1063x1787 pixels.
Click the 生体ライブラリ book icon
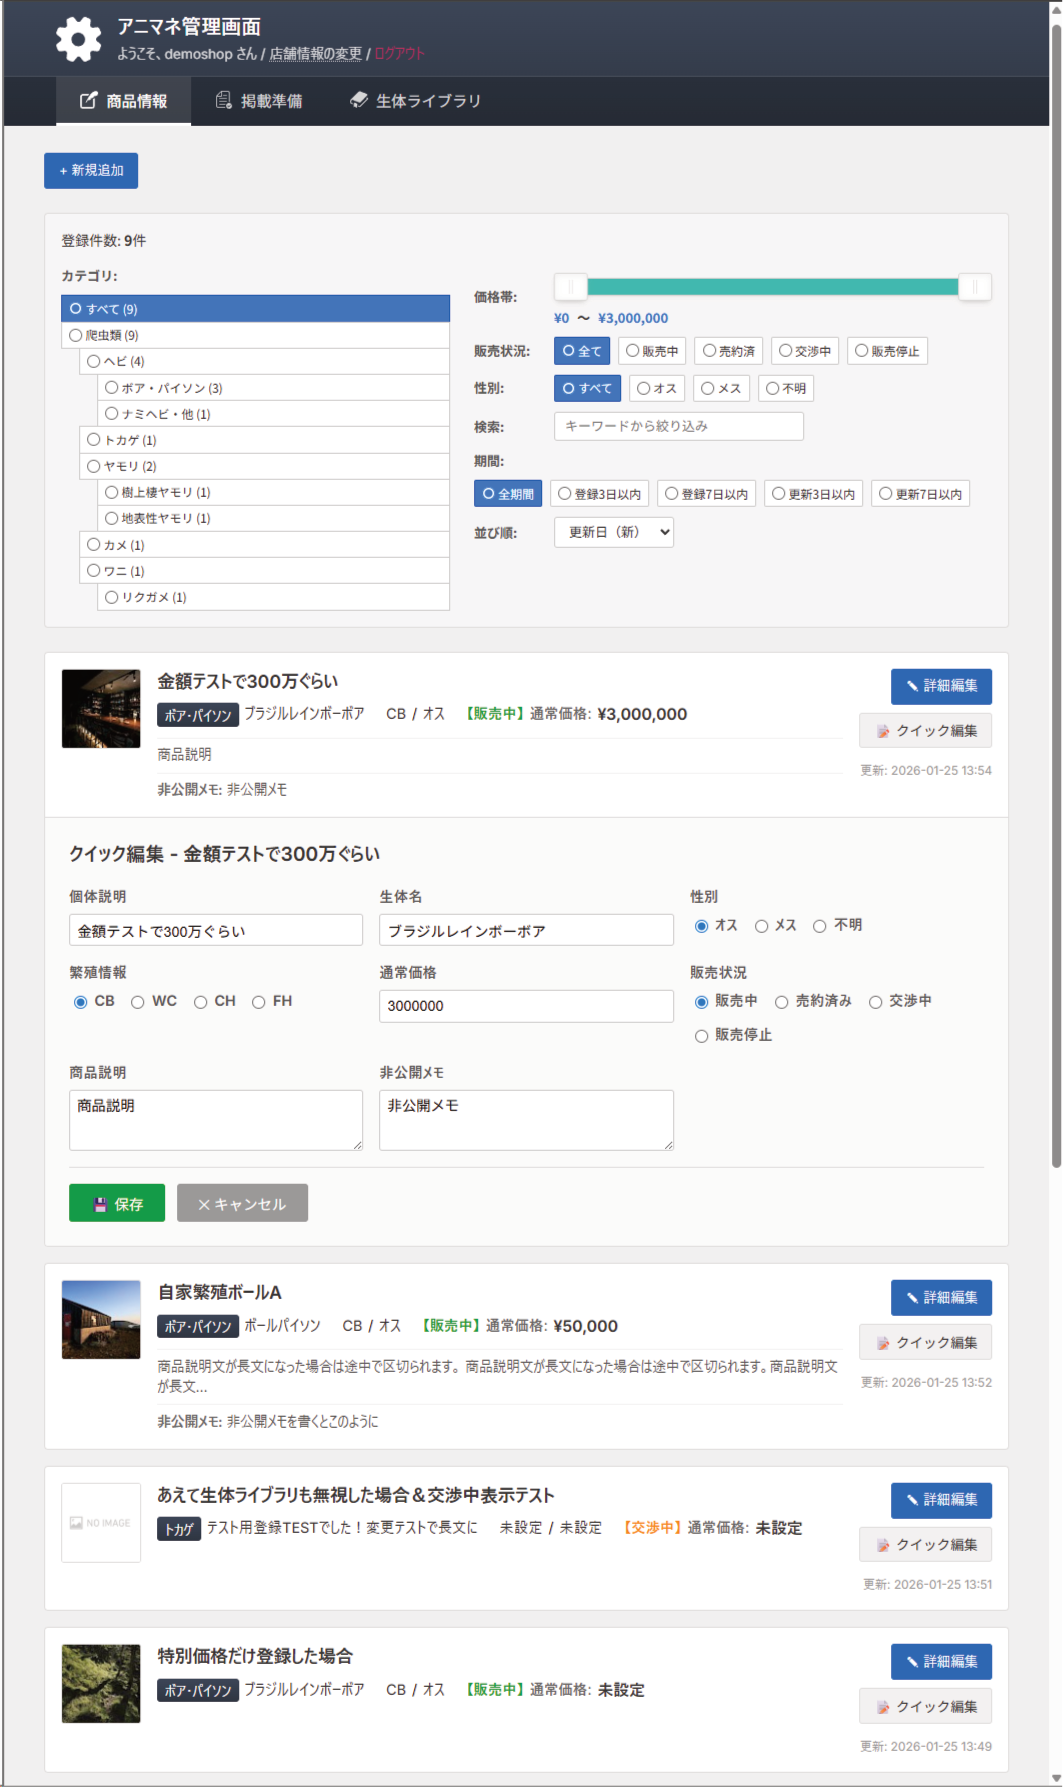click(358, 100)
